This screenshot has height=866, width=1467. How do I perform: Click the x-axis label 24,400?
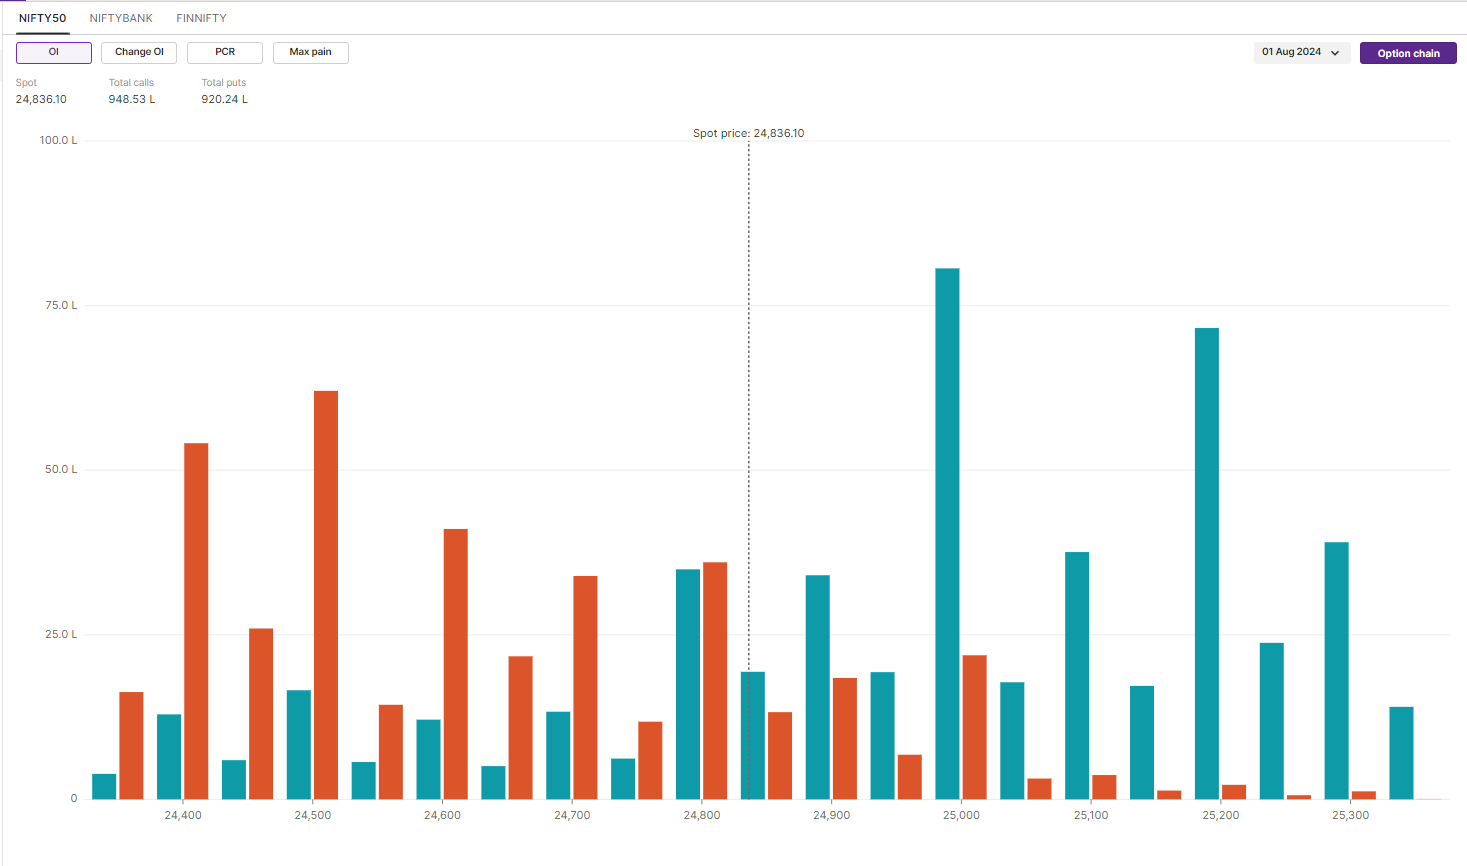[183, 815]
